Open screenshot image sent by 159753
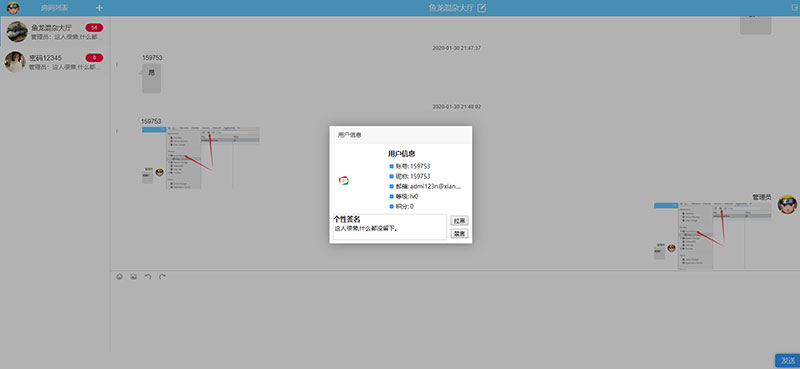This screenshot has height=369, width=800. (x=201, y=158)
